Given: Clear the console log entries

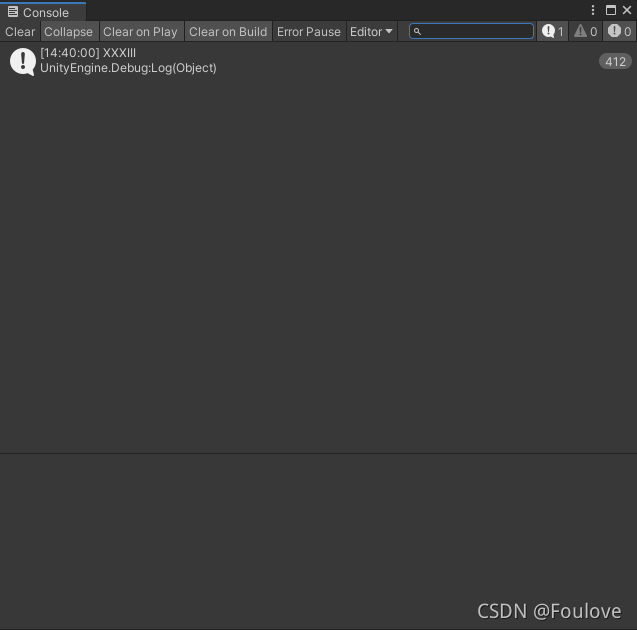Looking at the screenshot, I should coord(20,32).
